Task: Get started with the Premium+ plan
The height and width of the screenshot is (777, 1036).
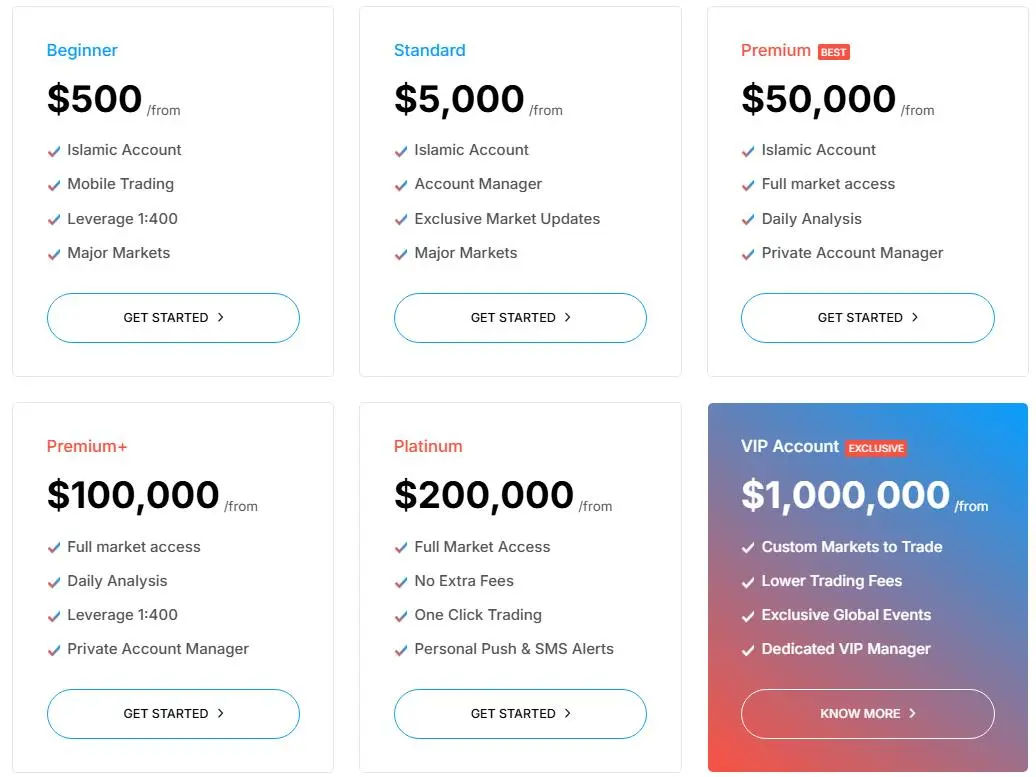Action: [x=173, y=714]
